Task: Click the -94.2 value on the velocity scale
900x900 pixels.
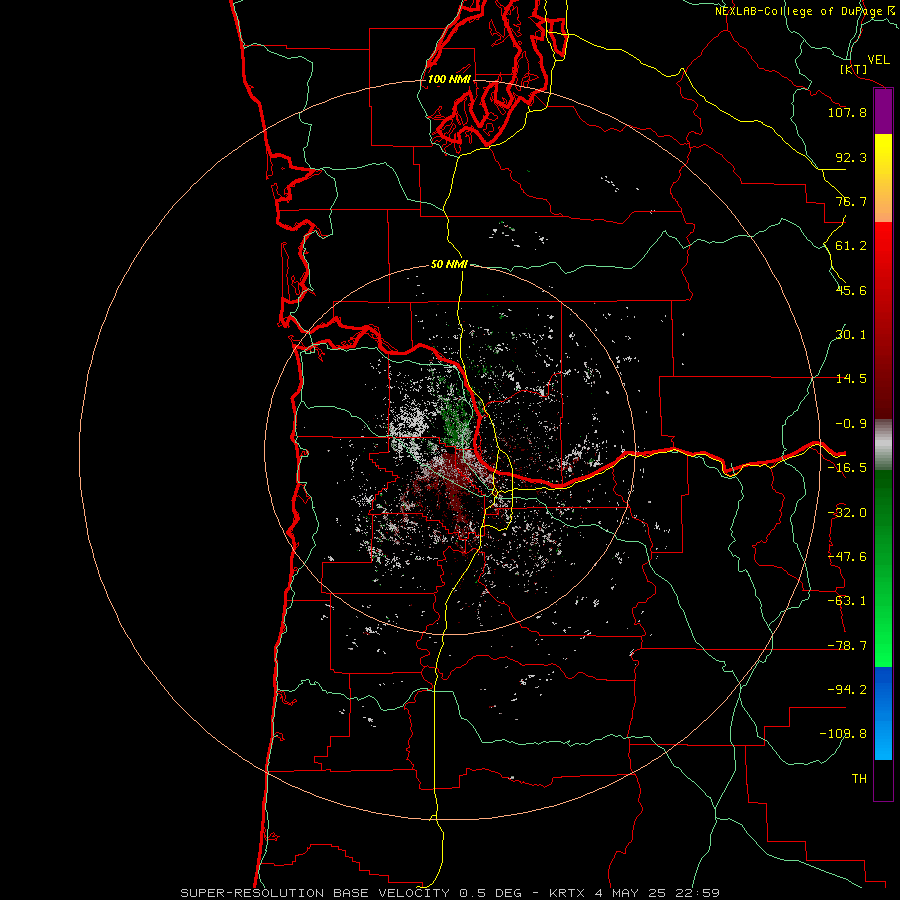Action: pos(847,689)
